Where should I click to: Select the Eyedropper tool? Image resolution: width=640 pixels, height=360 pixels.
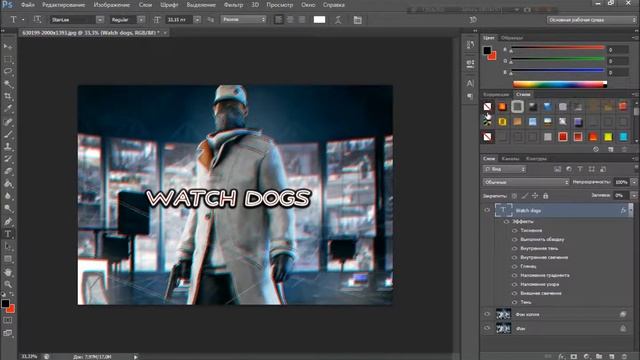coord(8,109)
